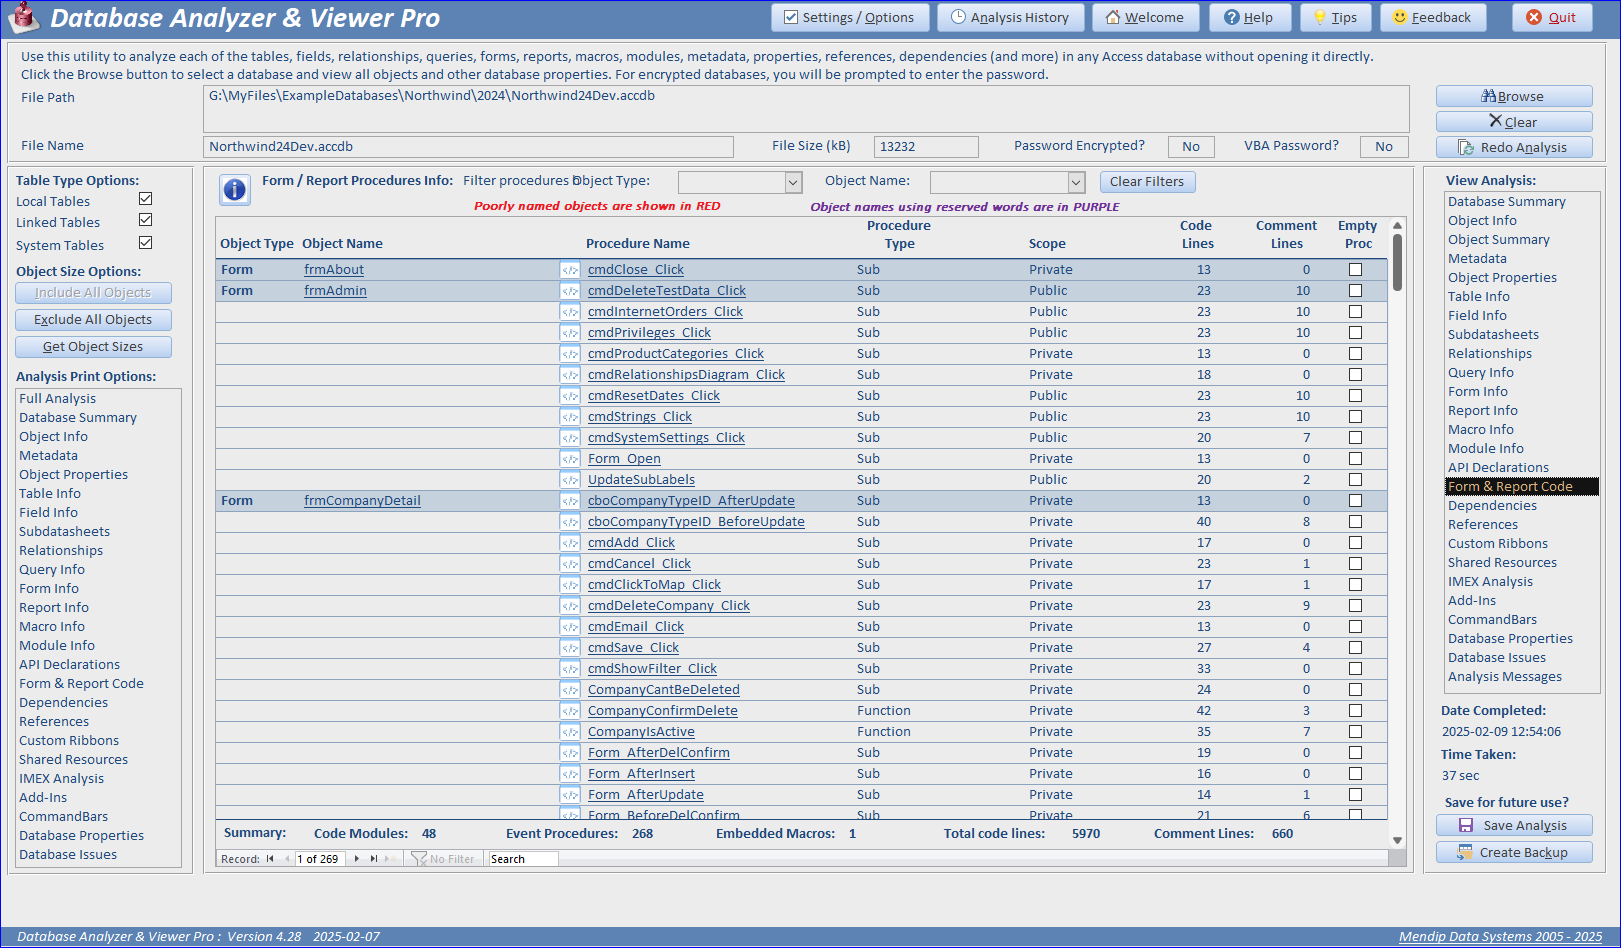Click the File Name field Northwind24Dev.accdb
This screenshot has width=1621, height=948.
tap(468, 147)
